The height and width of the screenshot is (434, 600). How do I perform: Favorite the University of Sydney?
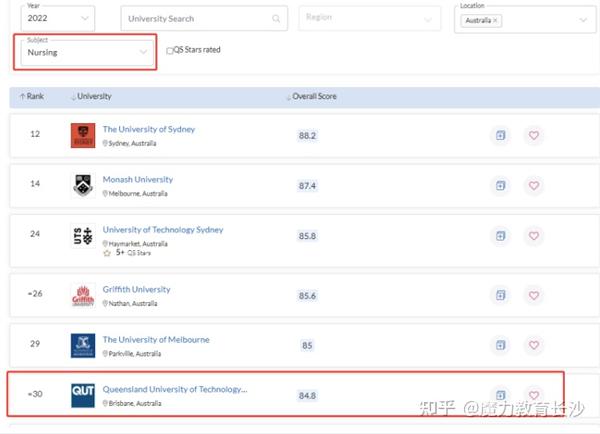tap(534, 135)
